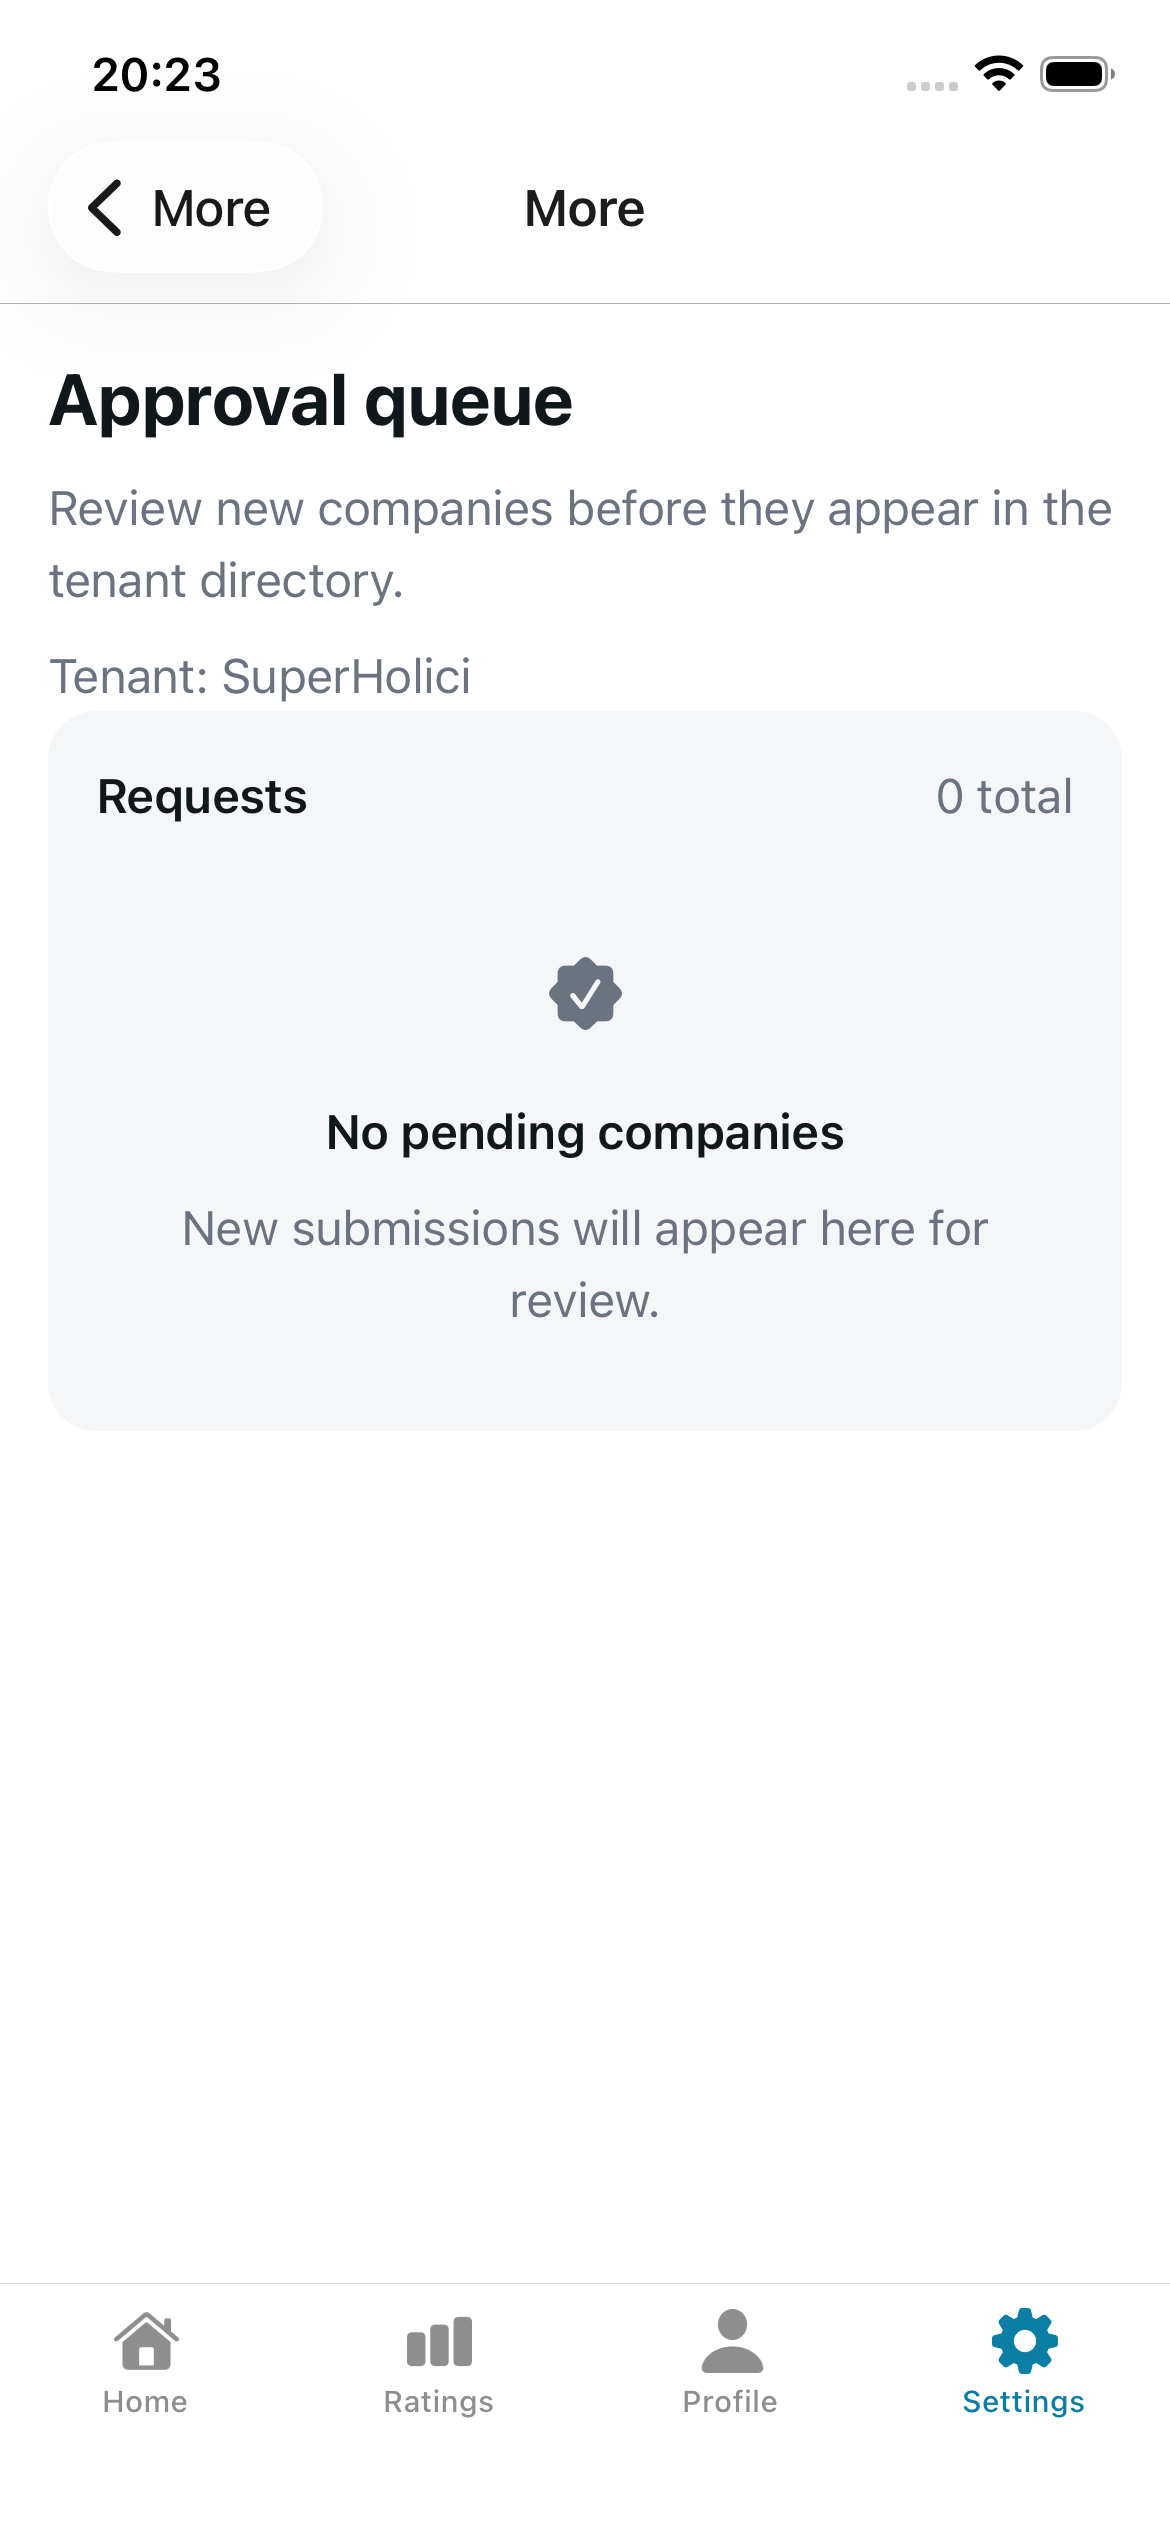This screenshot has width=1170, height=2532.
Task: Tap the Settings gear icon
Action: pyautogui.click(x=1024, y=2341)
